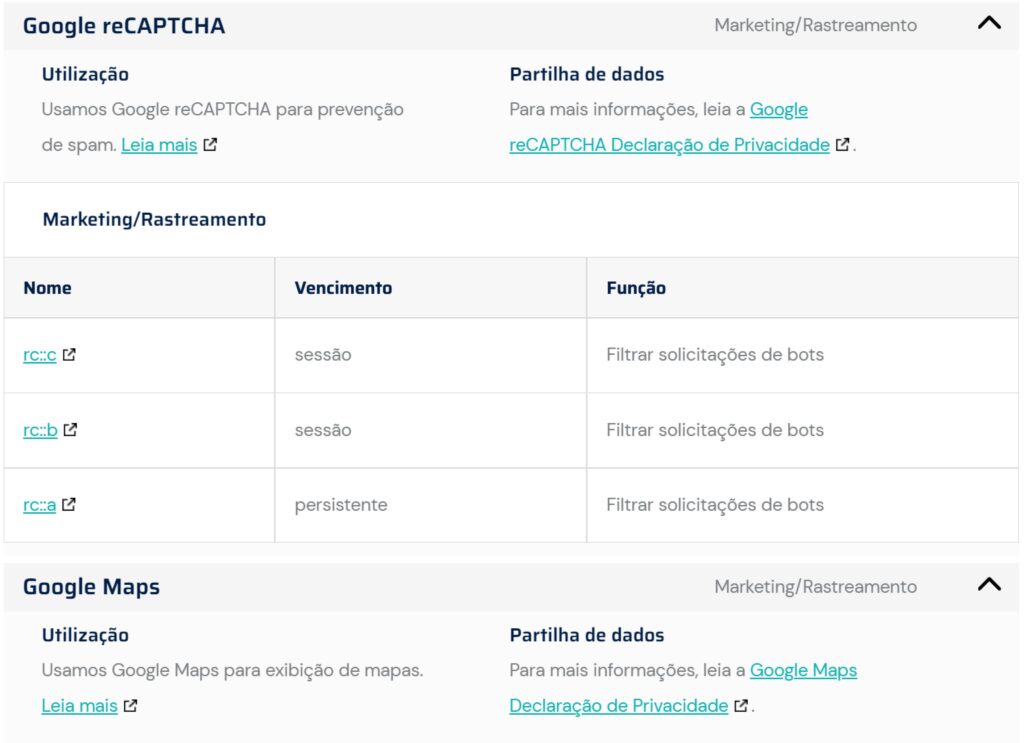The image size is (1024, 743).
Task: Click external icon after Google Maps privacy link
Action: point(741,705)
